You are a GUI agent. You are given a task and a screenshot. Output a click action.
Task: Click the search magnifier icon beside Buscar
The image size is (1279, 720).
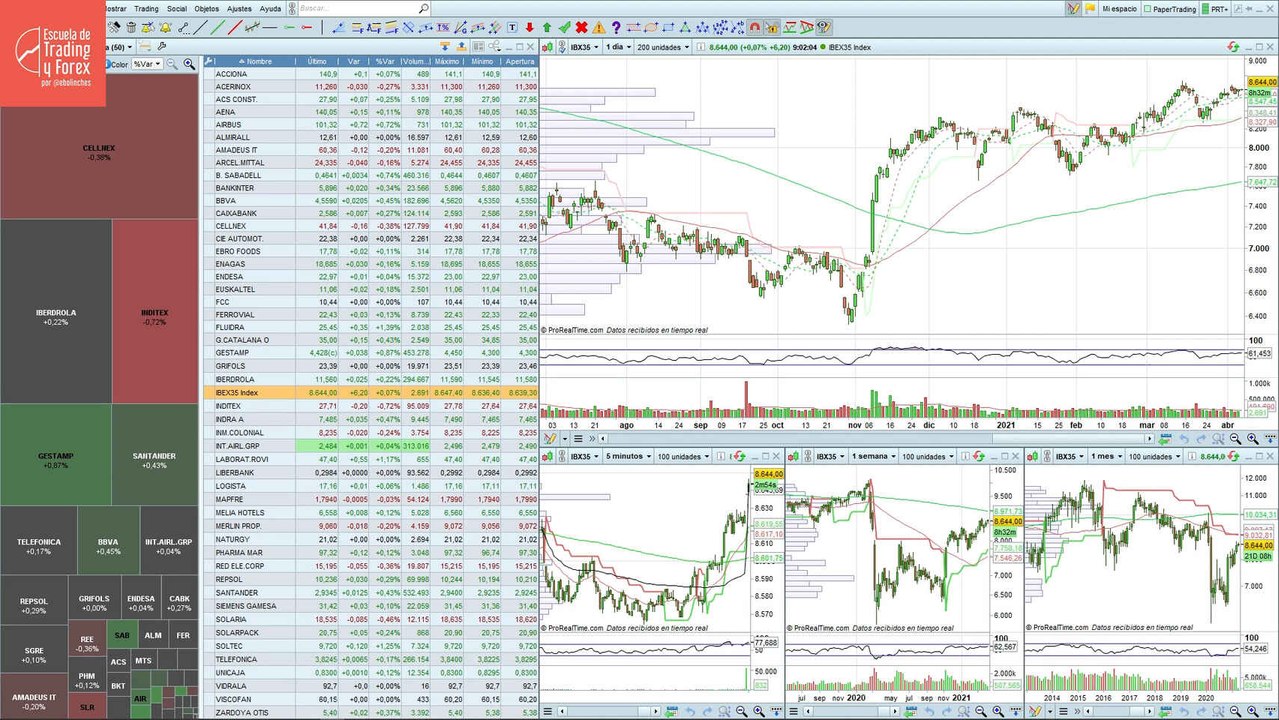click(x=424, y=8)
